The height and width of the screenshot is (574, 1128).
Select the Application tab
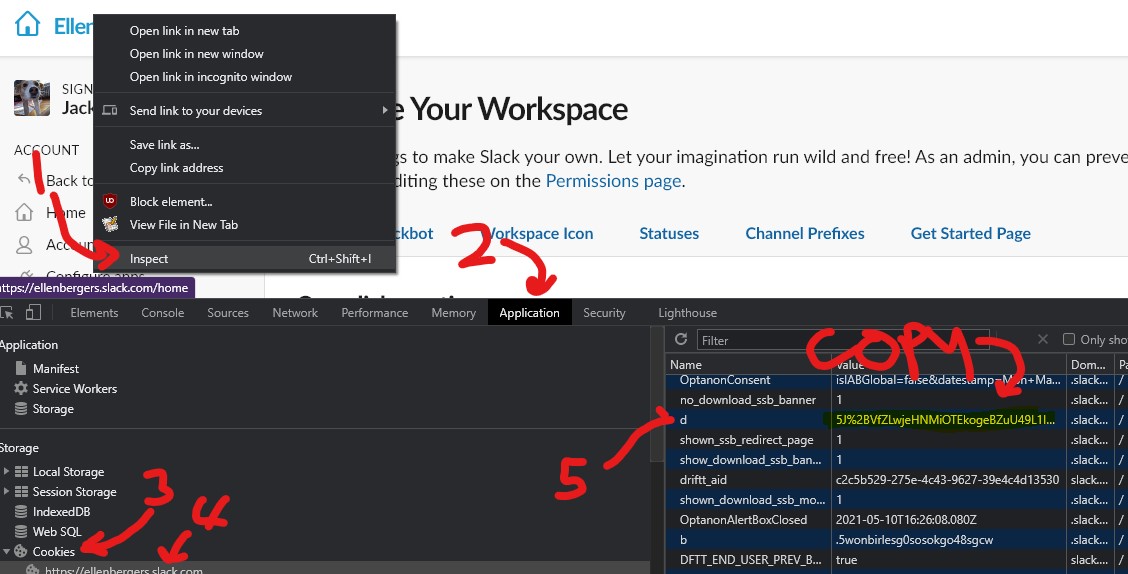click(x=529, y=313)
